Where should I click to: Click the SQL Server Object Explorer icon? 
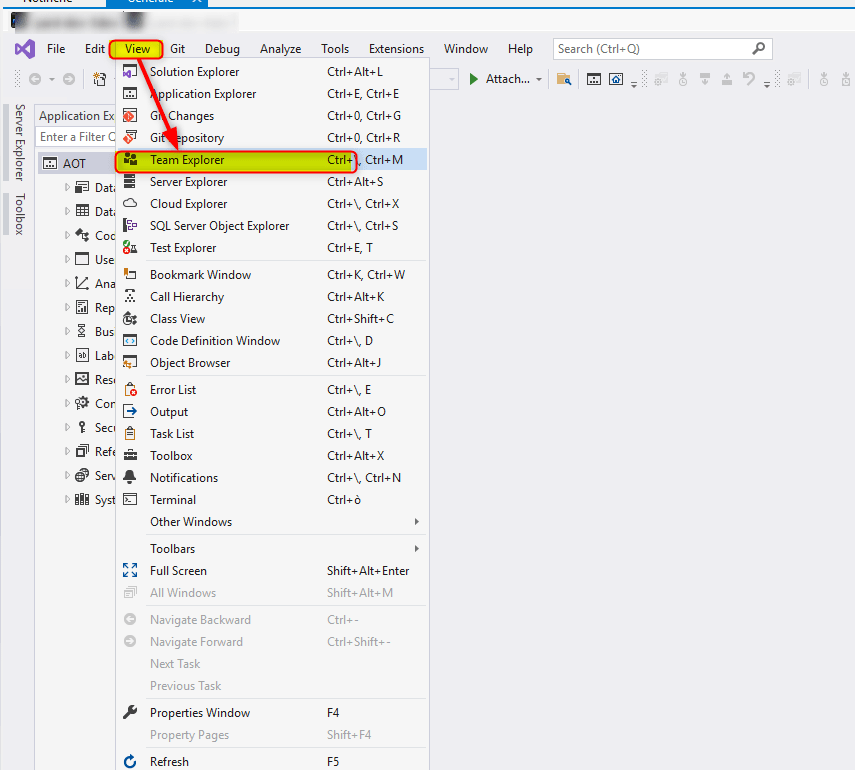point(130,226)
